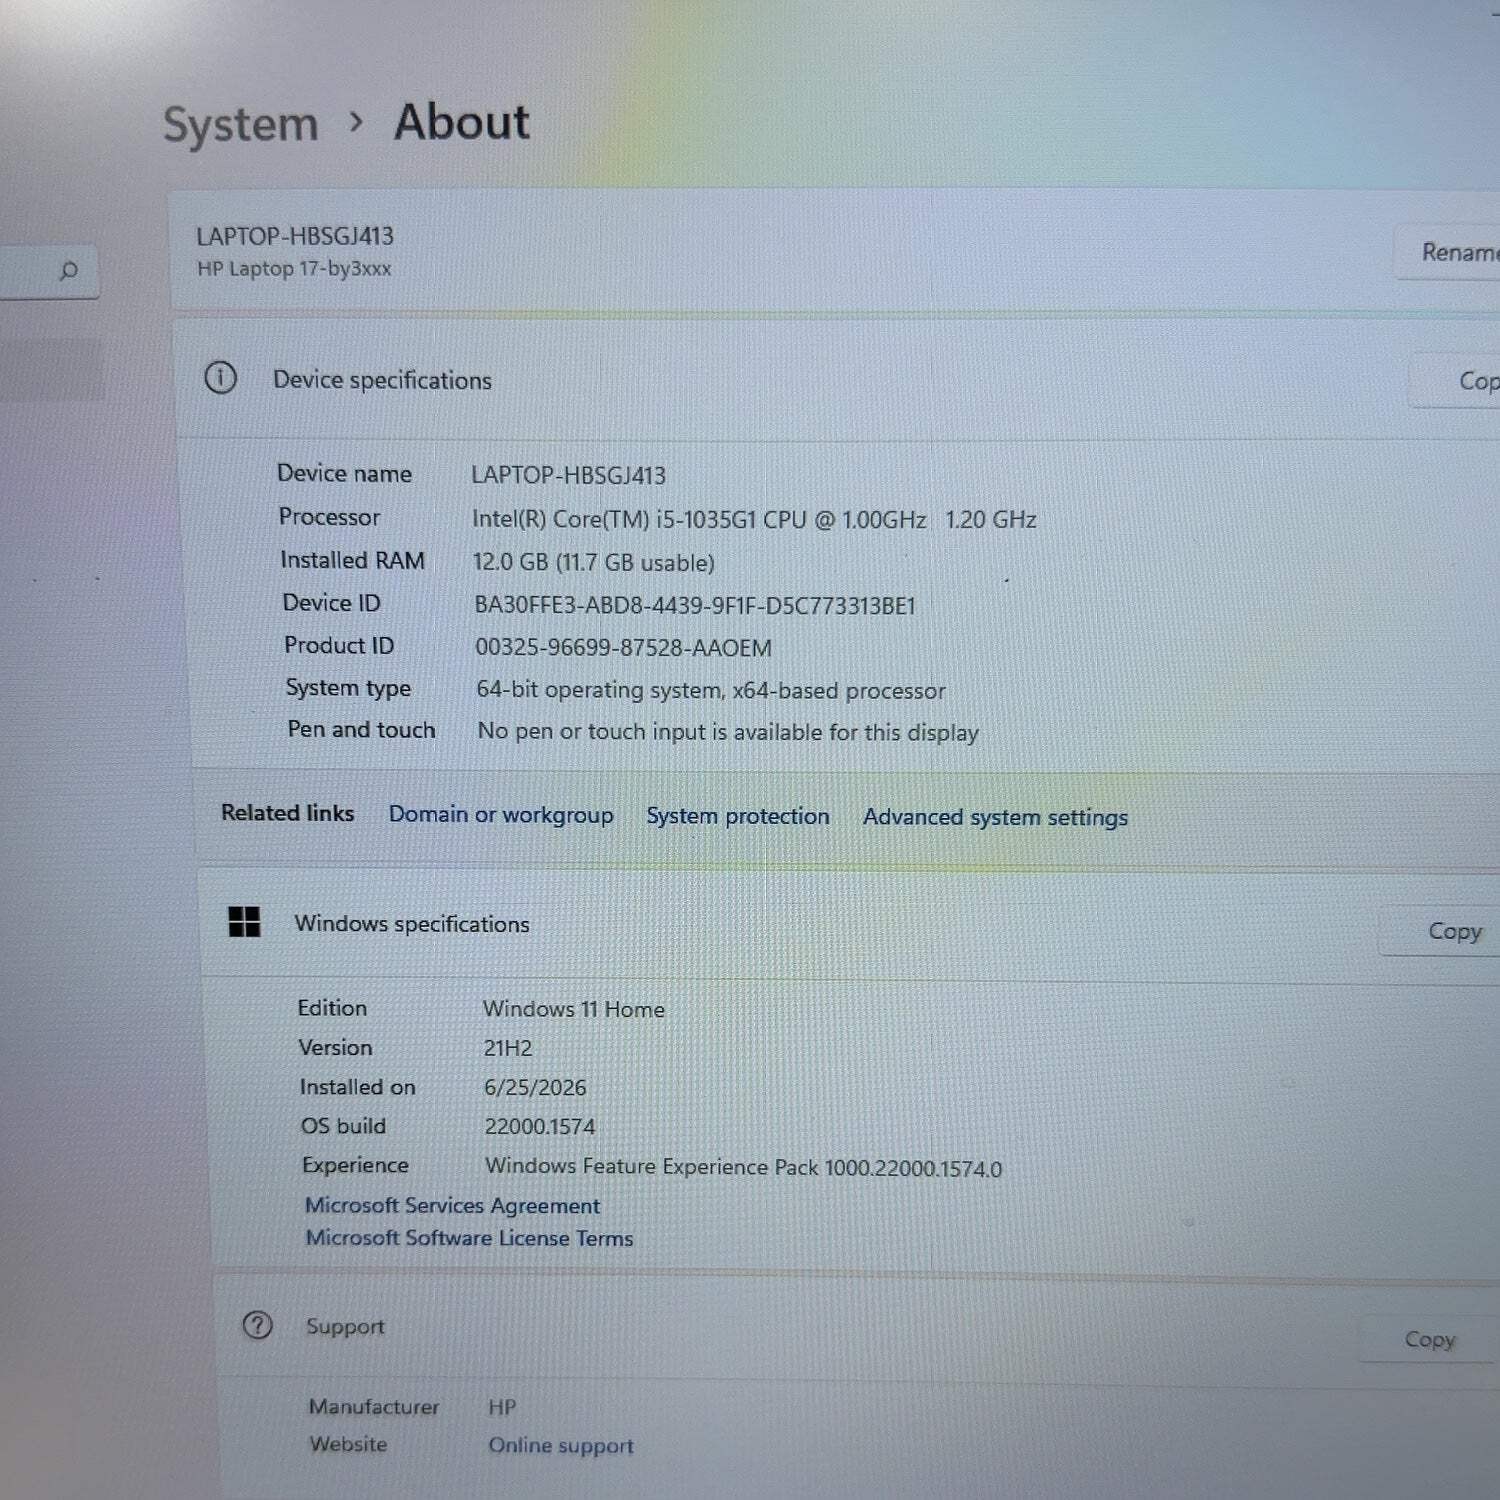Open the Microsoft Services Agreement link
The image size is (1500, 1500).
(x=452, y=1205)
